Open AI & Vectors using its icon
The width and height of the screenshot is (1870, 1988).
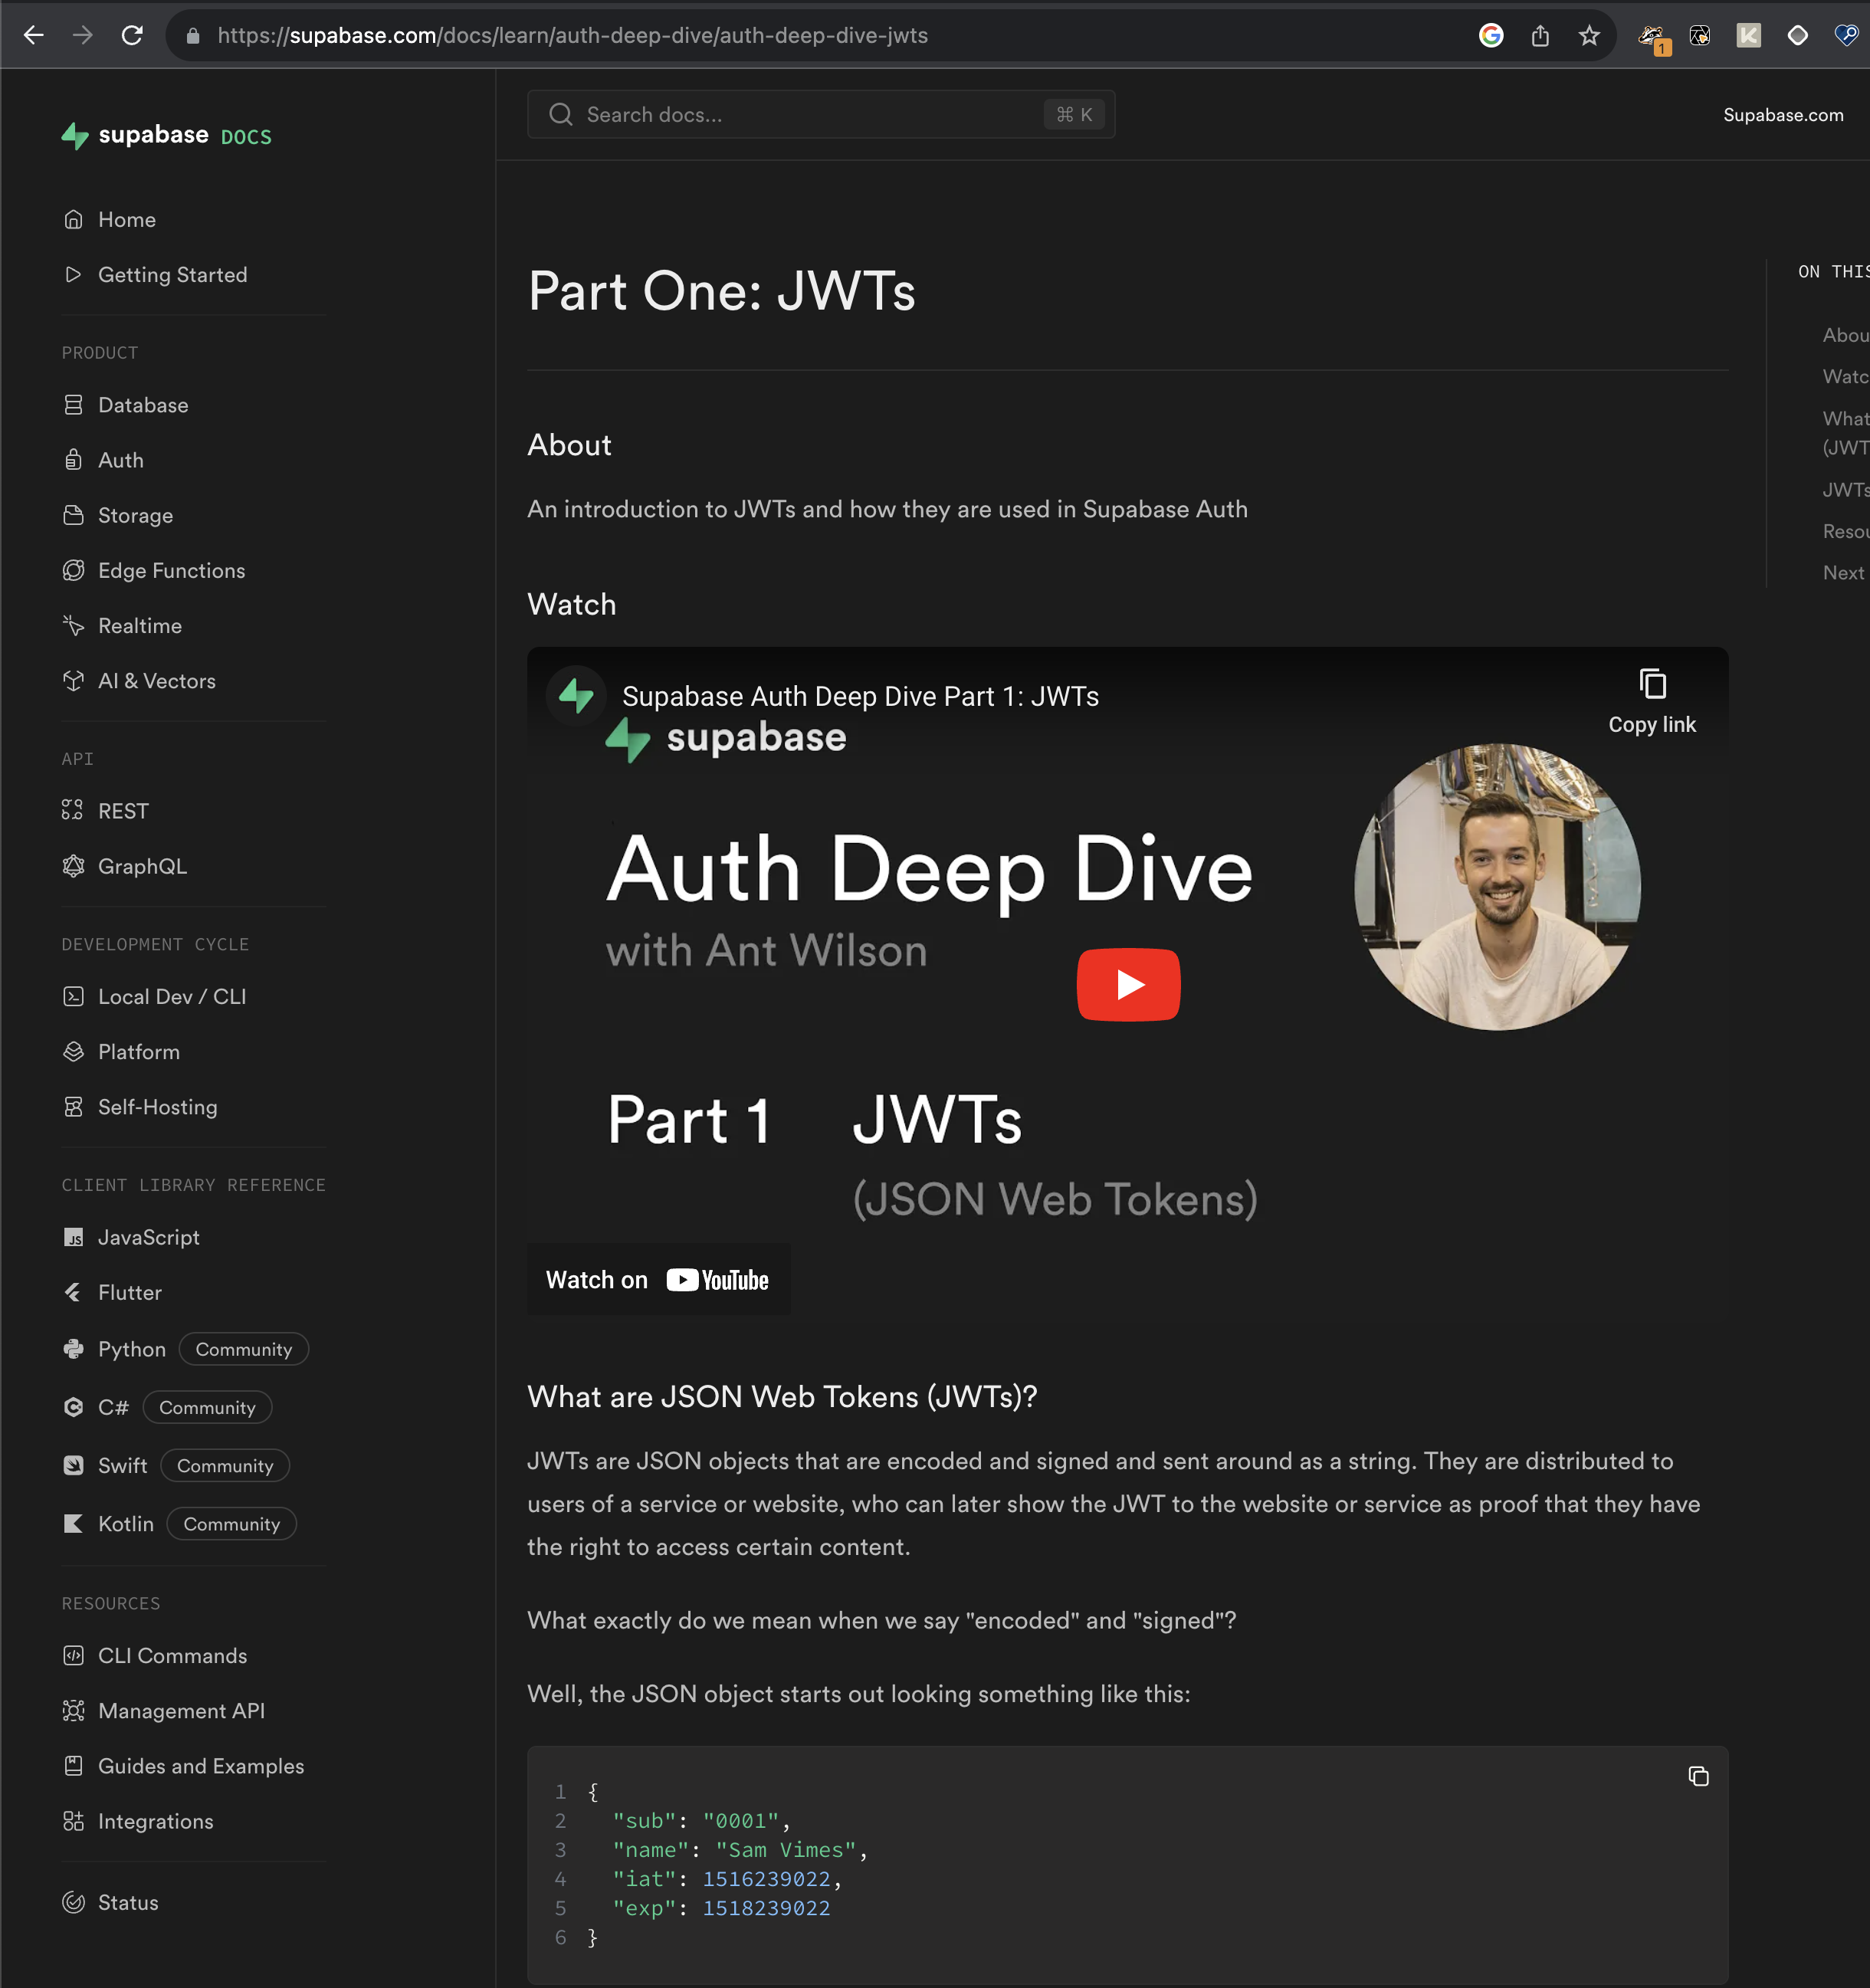click(x=74, y=681)
